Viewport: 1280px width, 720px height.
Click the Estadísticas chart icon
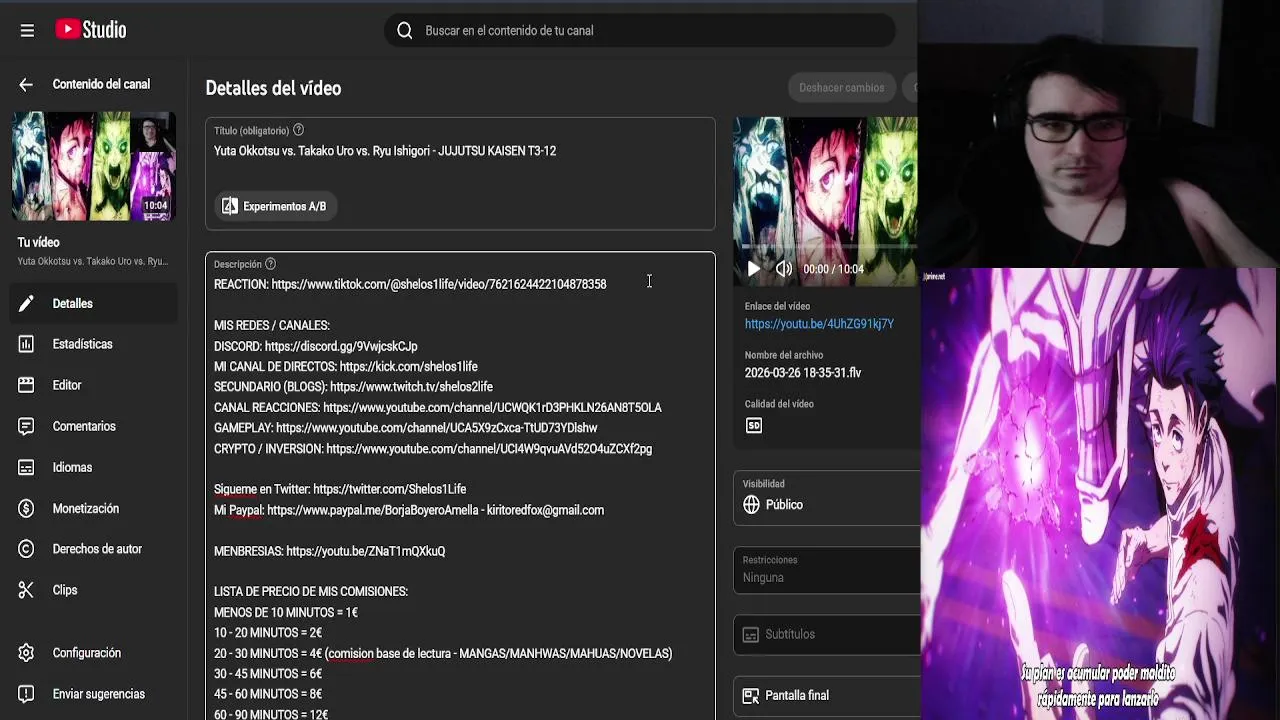pos(26,344)
